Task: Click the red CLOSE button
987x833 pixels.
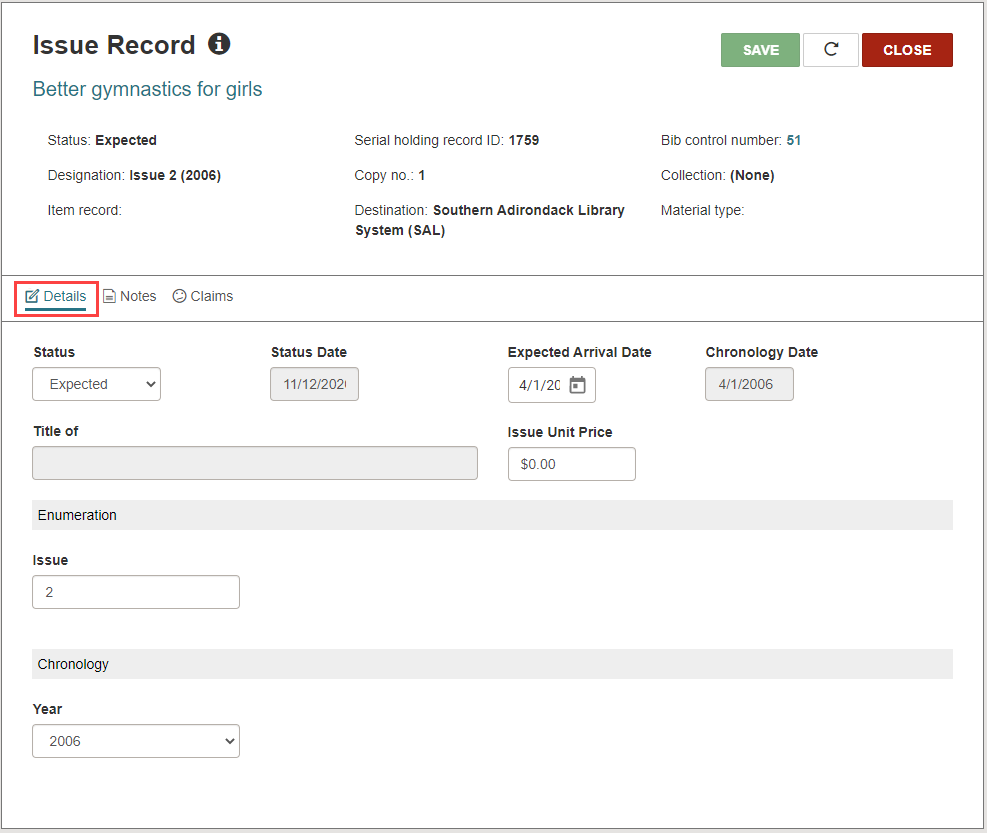Action: click(907, 50)
